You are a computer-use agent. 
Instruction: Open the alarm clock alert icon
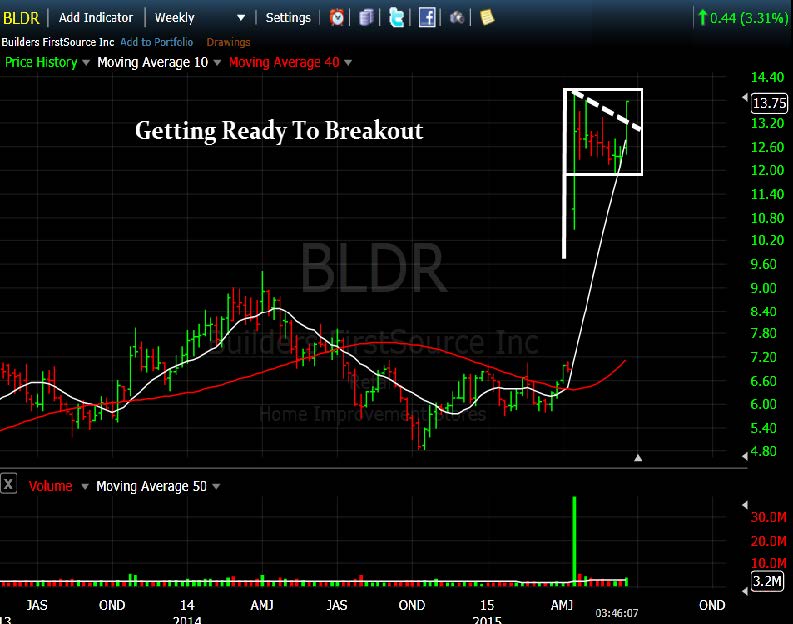coord(337,18)
